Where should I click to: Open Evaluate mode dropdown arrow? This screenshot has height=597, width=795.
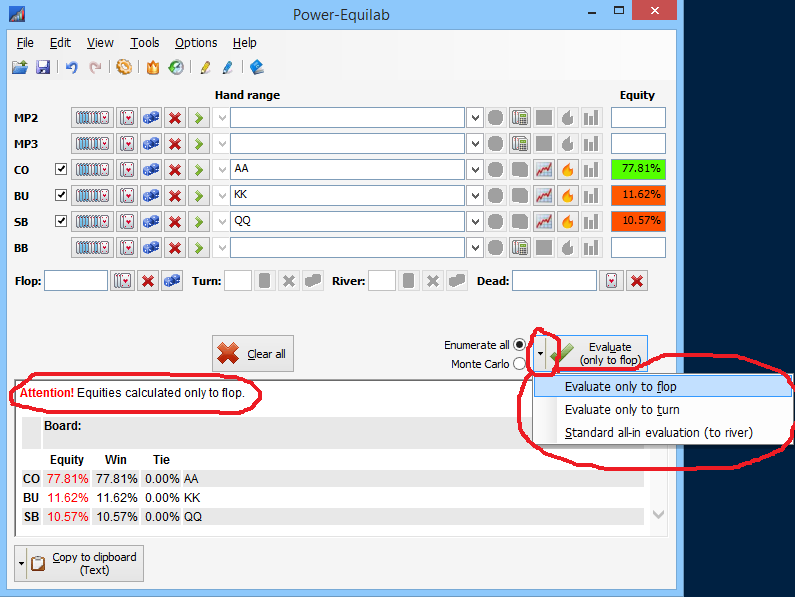[x=540, y=354]
